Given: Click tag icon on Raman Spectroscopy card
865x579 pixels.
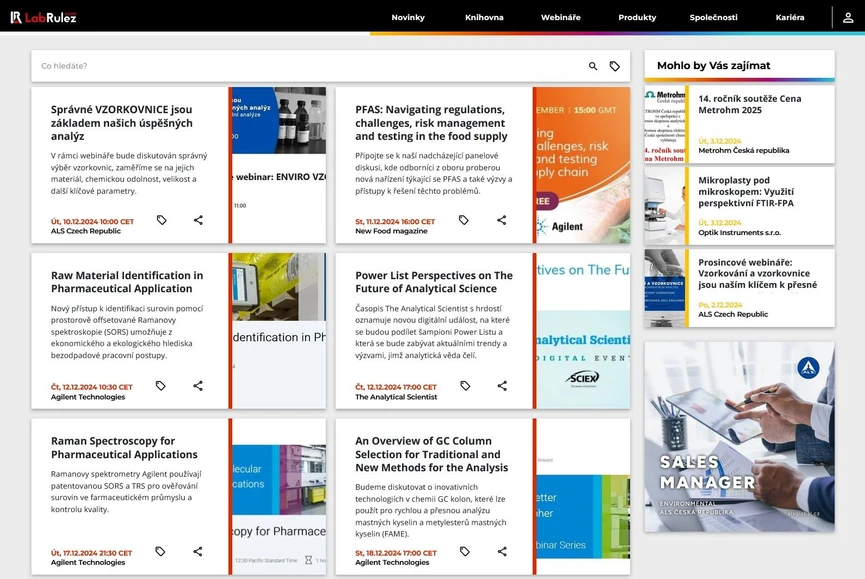Looking at the screenshot, I should [x=160, y=551].
